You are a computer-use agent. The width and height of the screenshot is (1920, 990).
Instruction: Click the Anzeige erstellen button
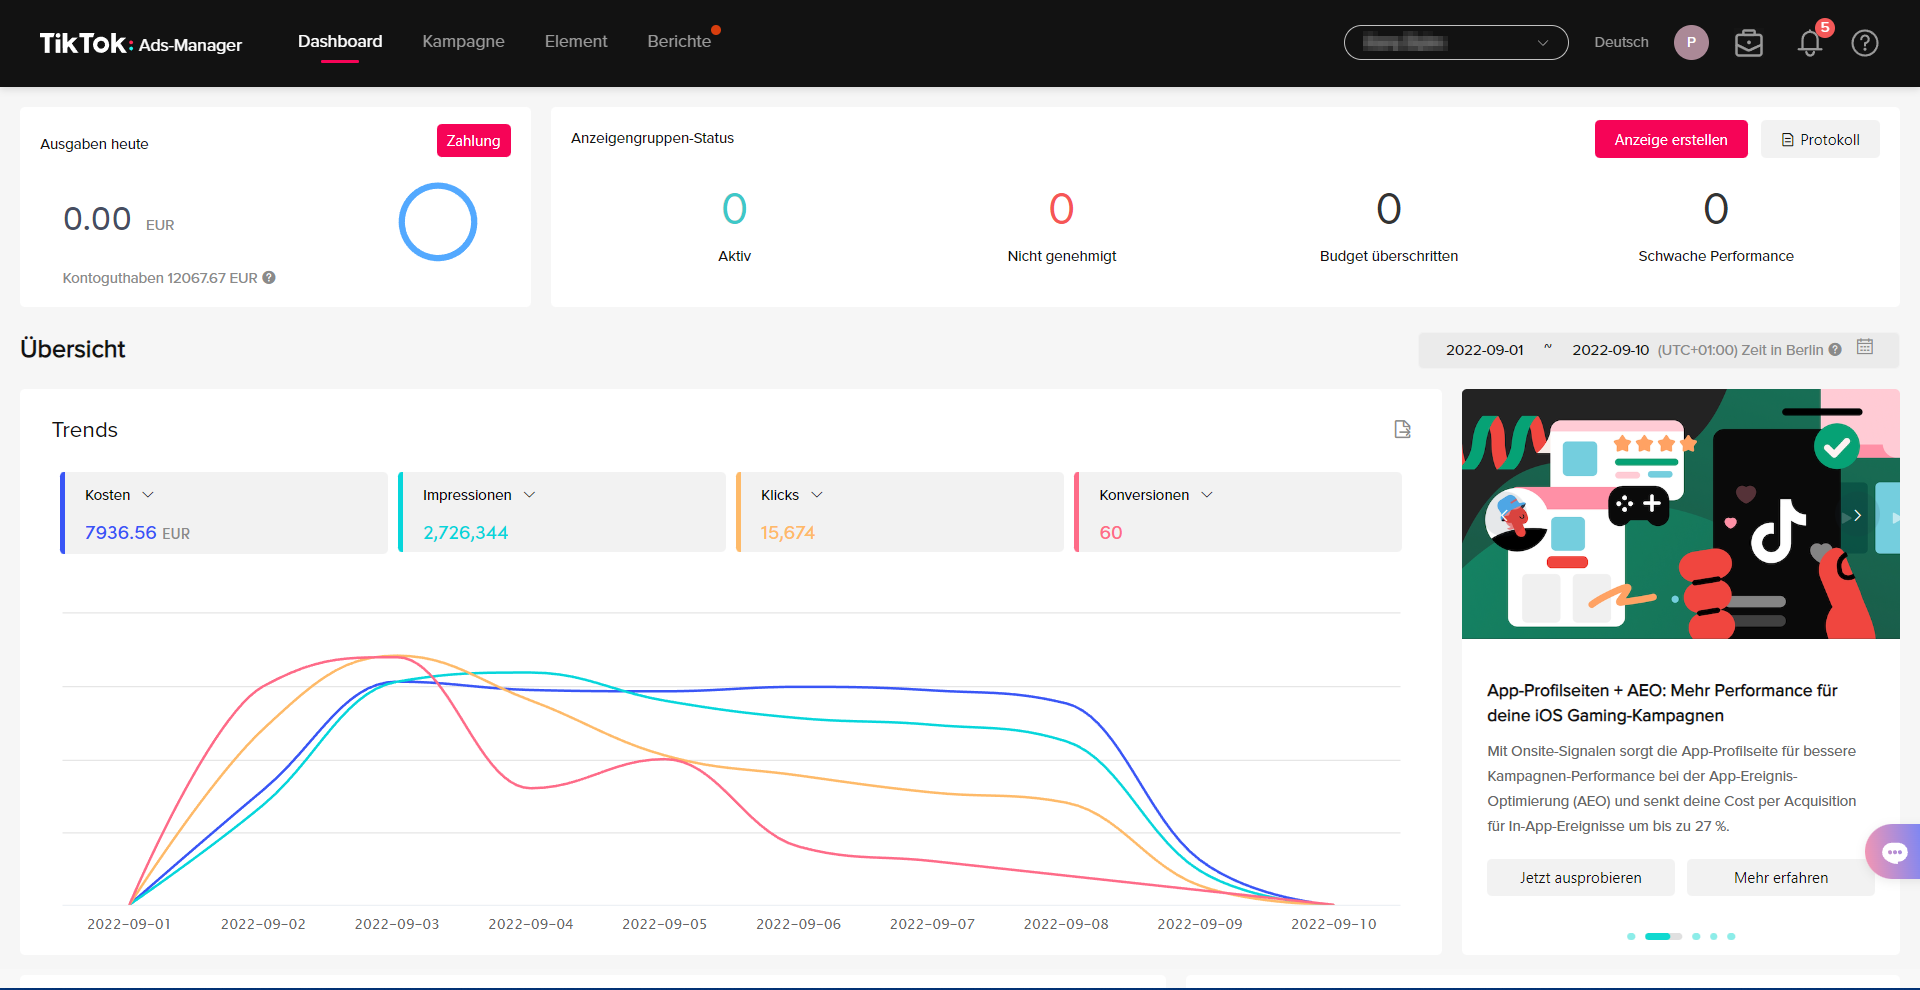(x=1671, y=140)
